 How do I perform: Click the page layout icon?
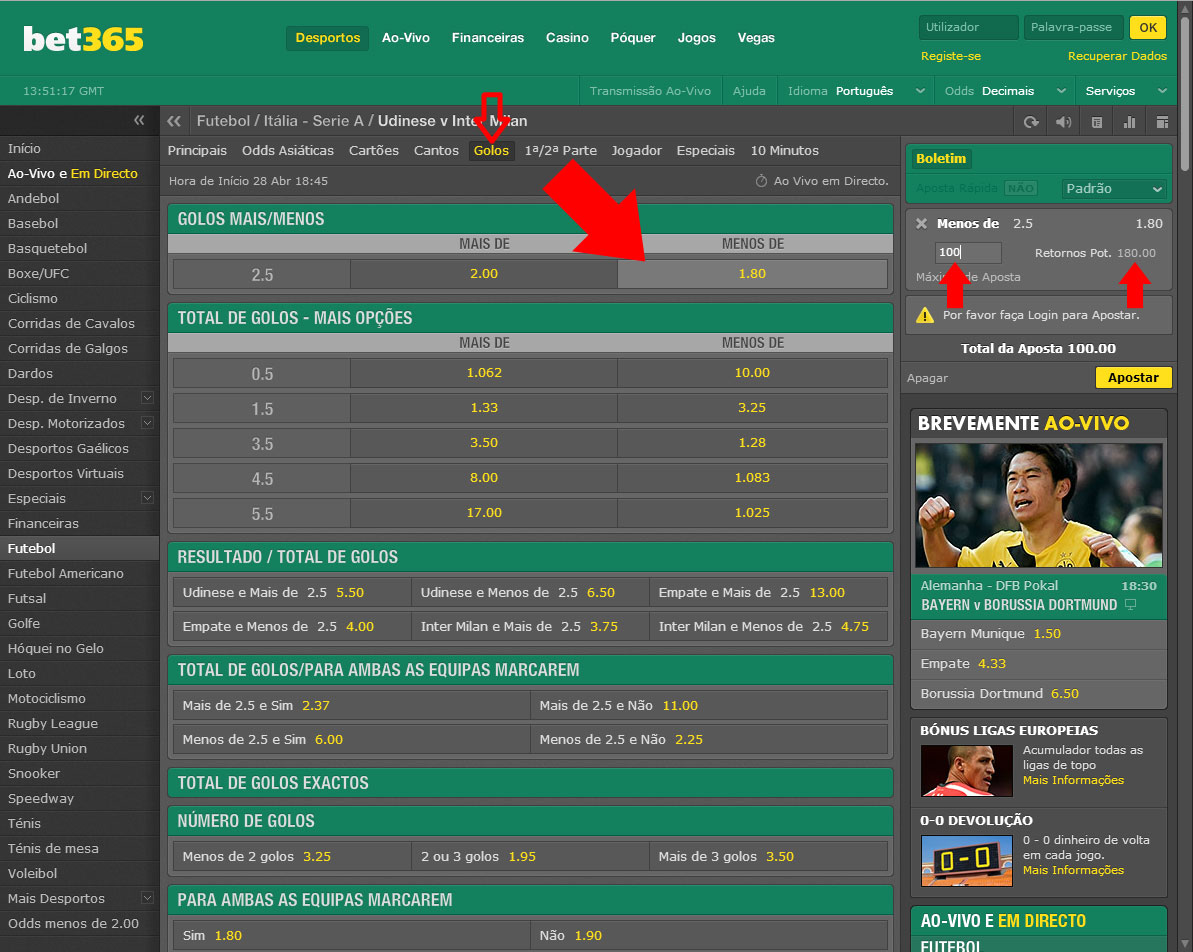[x=1162, y=122]
